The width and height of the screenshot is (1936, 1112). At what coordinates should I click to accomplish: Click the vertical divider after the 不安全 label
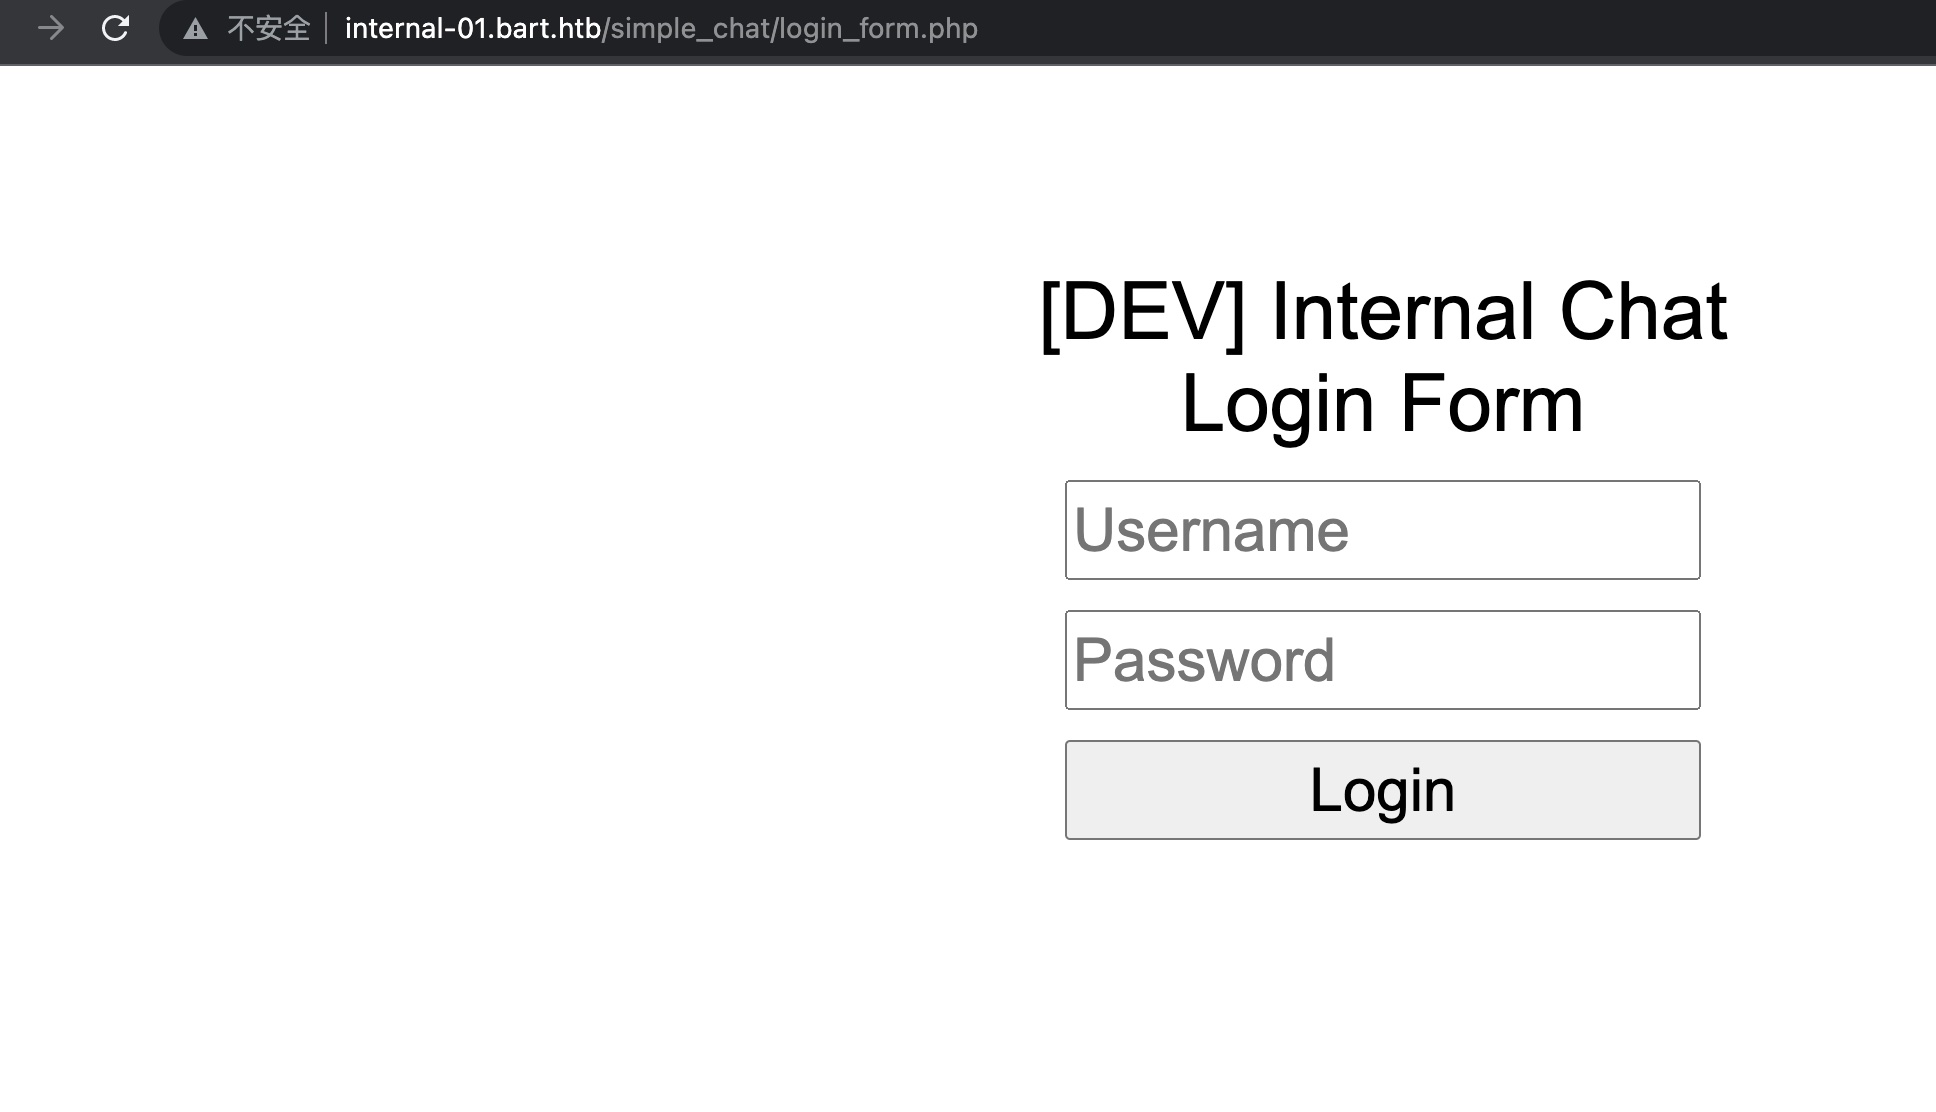[x=327, y=28]
